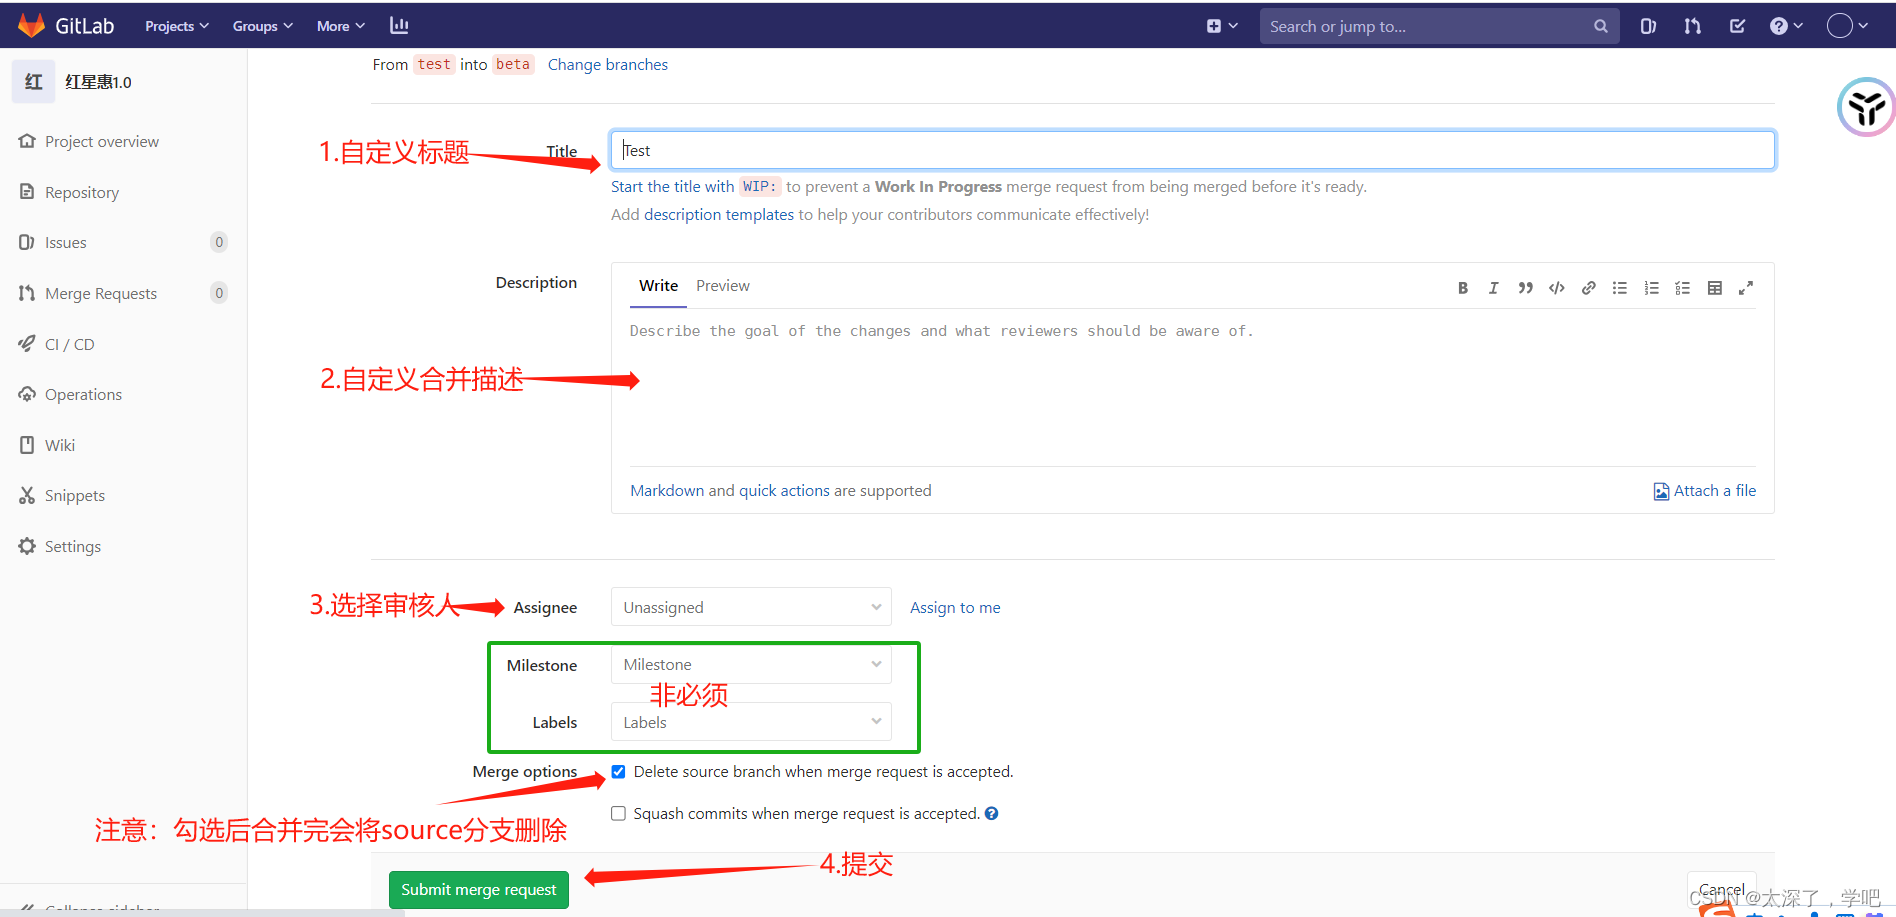This screenshot has width=1896, height=917.
Task: Click Submit merge request
Action: (x=478, y=889)
